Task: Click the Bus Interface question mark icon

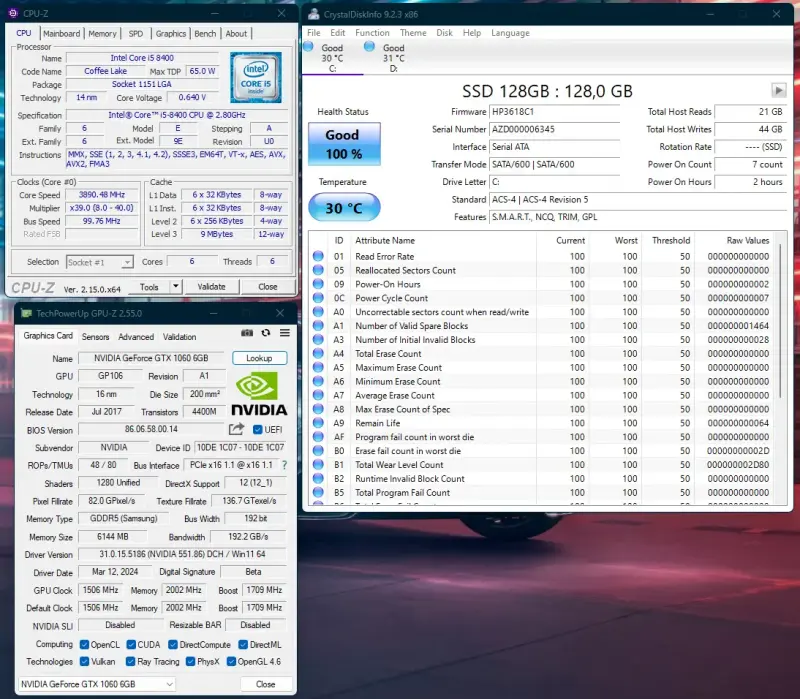Action: (284, 465)
